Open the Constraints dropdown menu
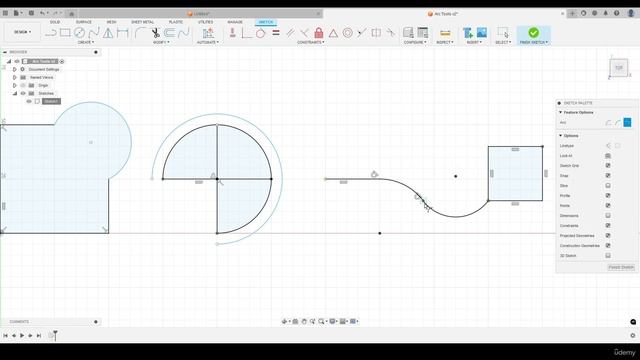 (x=311, y=42)
